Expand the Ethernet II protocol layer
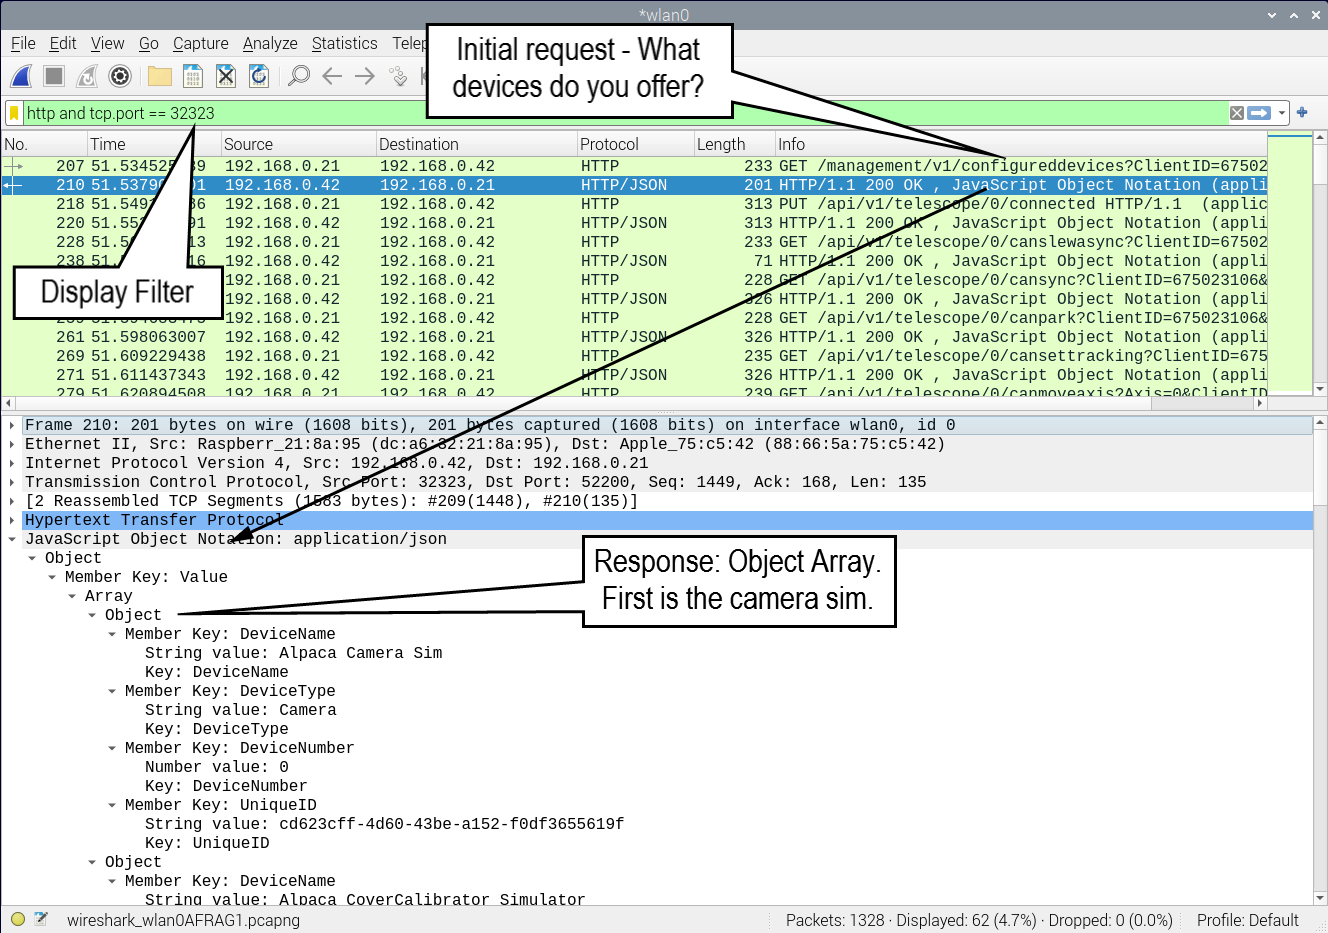Screen dimensions: 1328x933 (x=12, y=443)
